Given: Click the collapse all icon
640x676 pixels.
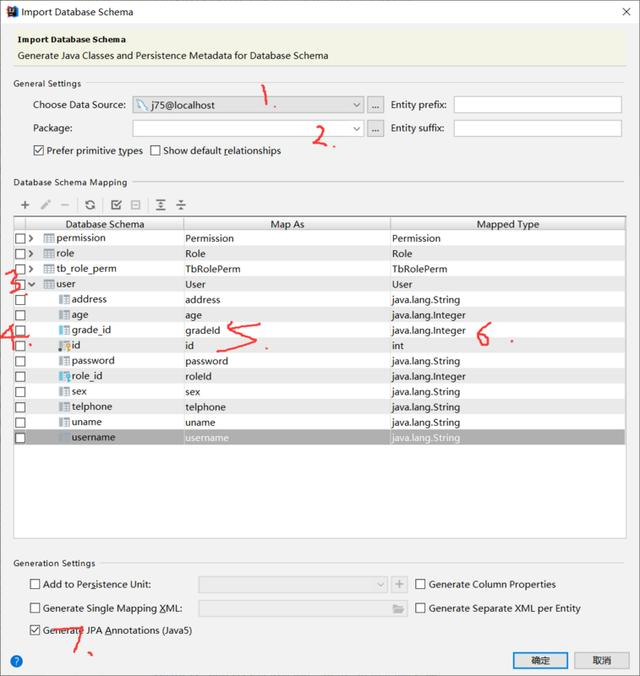Looking at the screenshot, I should [181, 204].
